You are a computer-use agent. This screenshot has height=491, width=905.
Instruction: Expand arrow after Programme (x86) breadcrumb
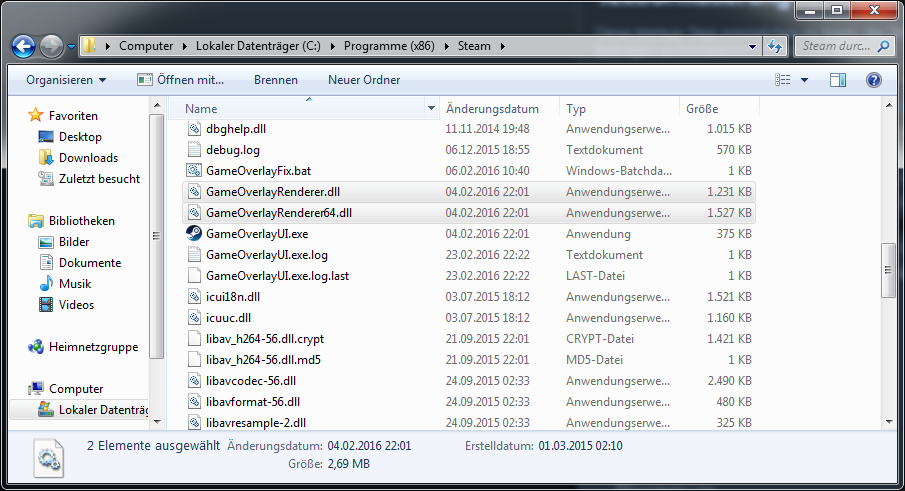tap(447, 46)
